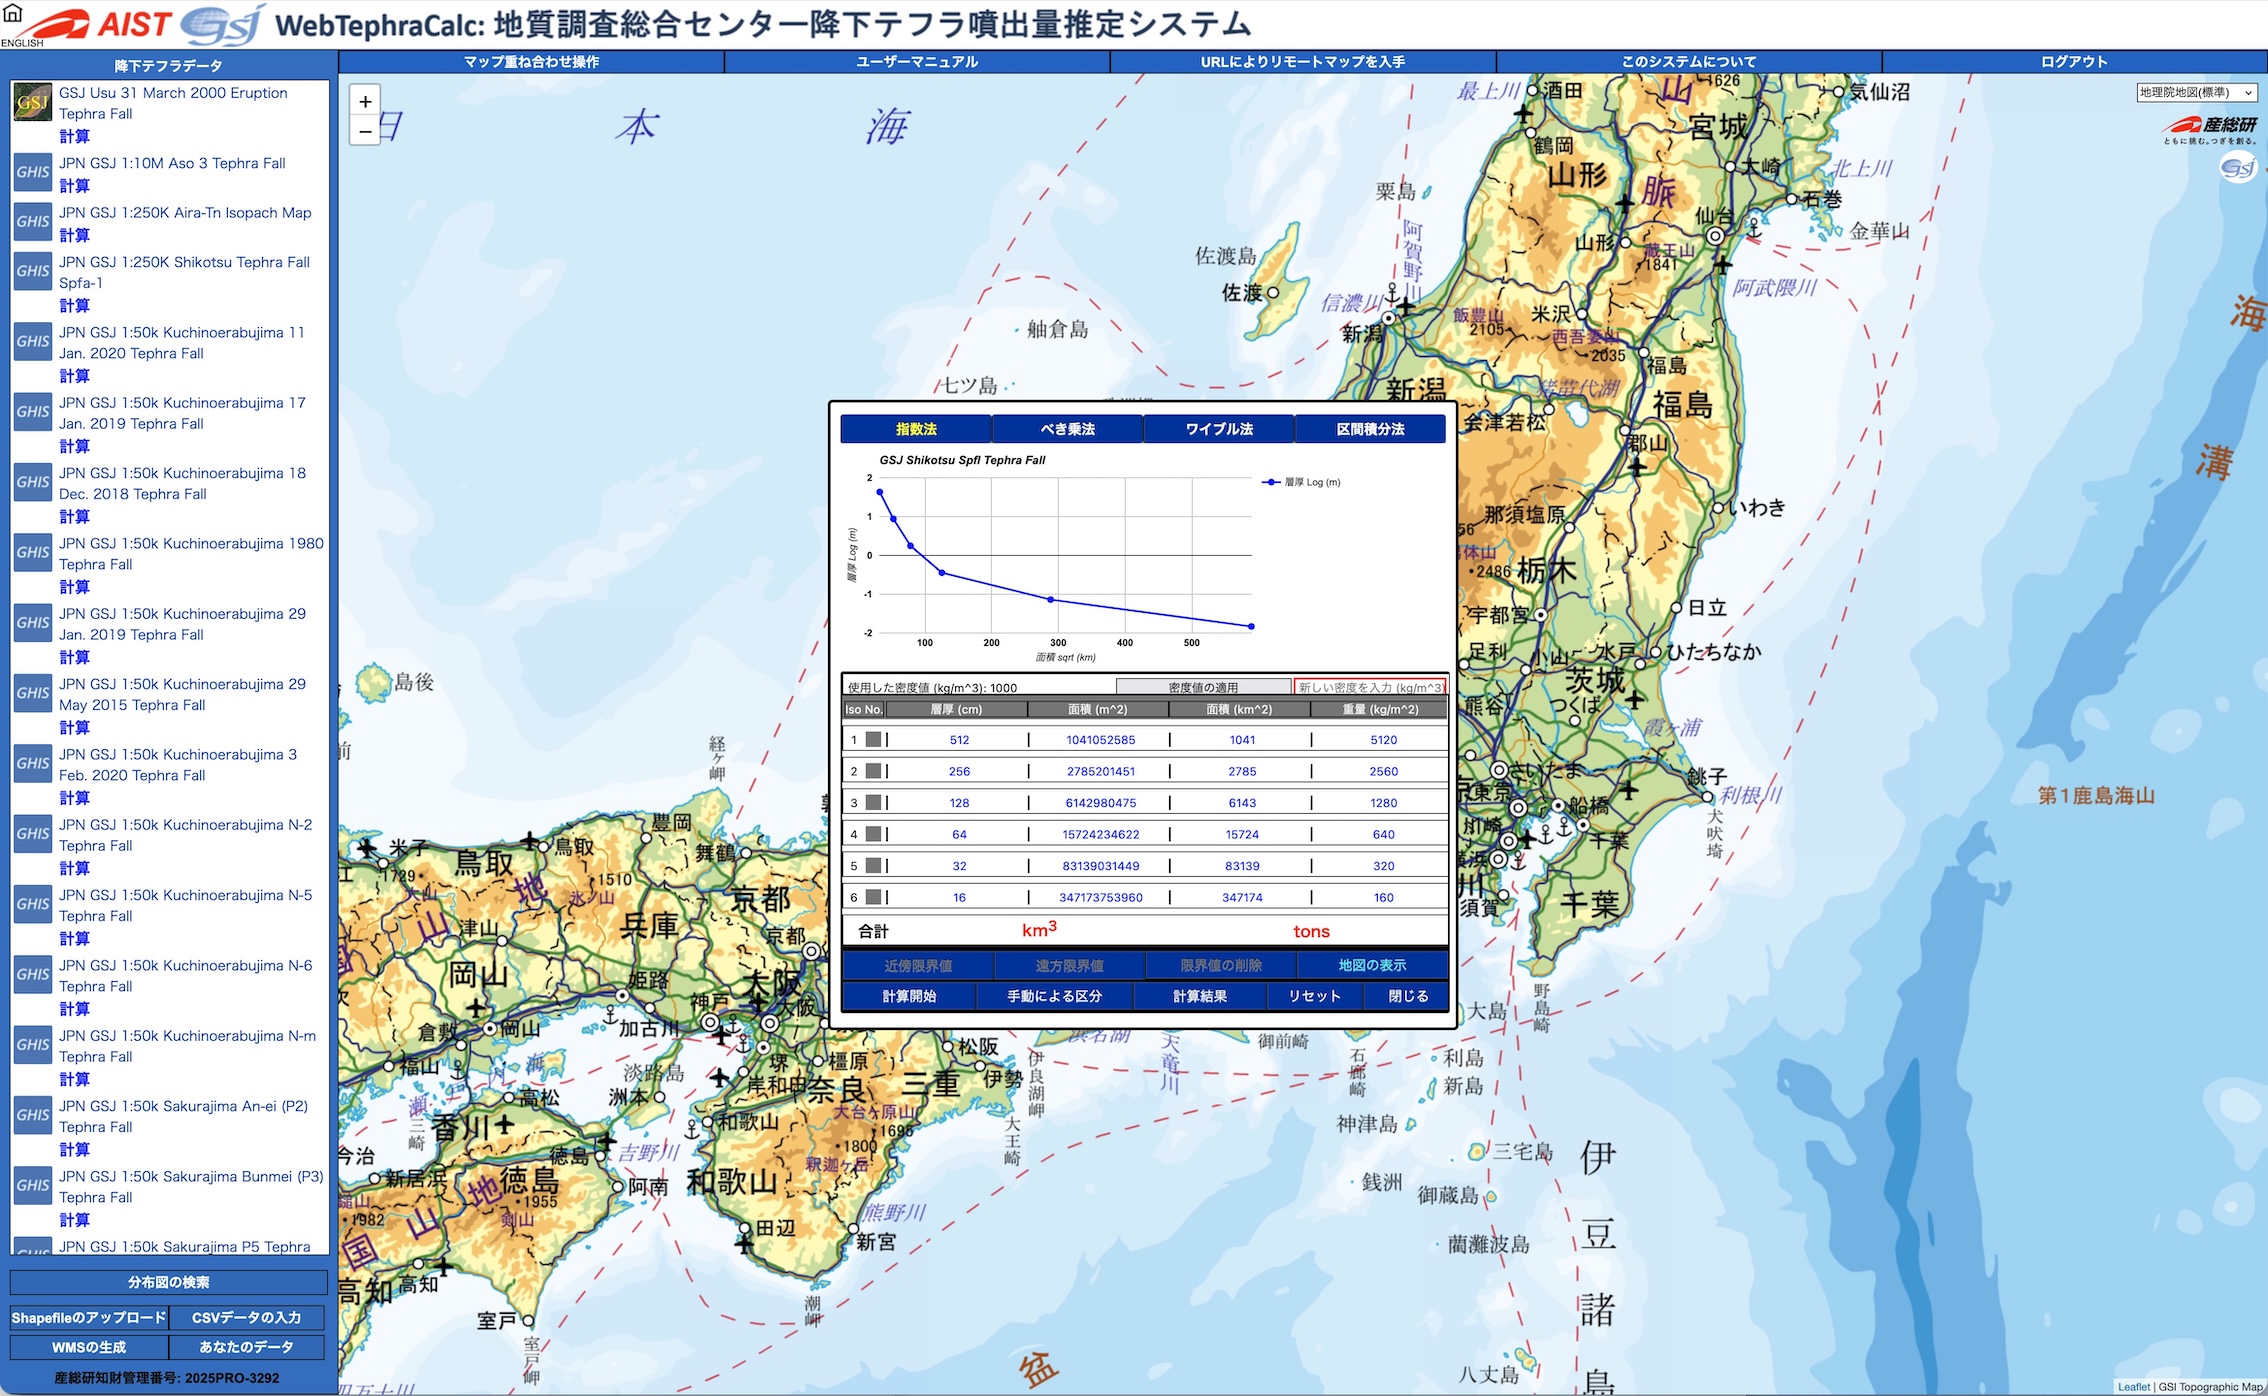The height and width of the screenshot is (1396, 2268).
Task: Click the gray color swatch in Iso row 3
Action: pyautogui.click(x=873, y=802)
